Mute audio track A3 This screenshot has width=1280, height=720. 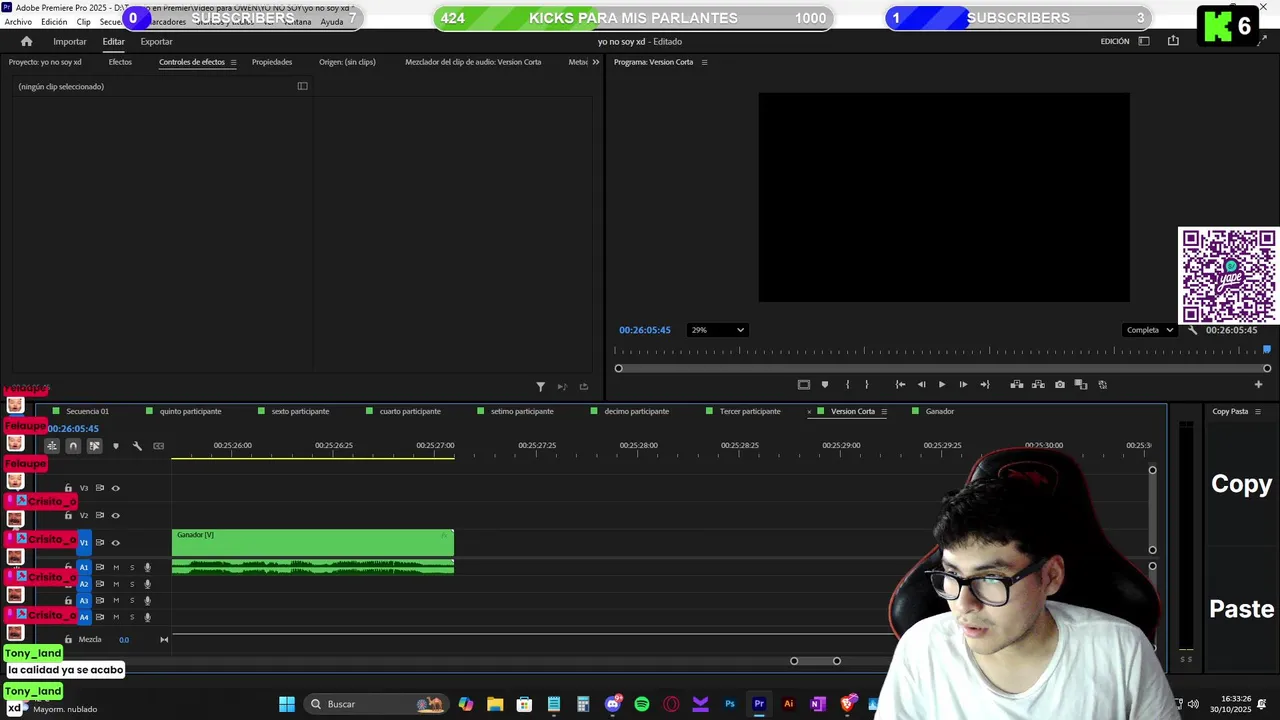pyautogui.click(x=116, y=600)
